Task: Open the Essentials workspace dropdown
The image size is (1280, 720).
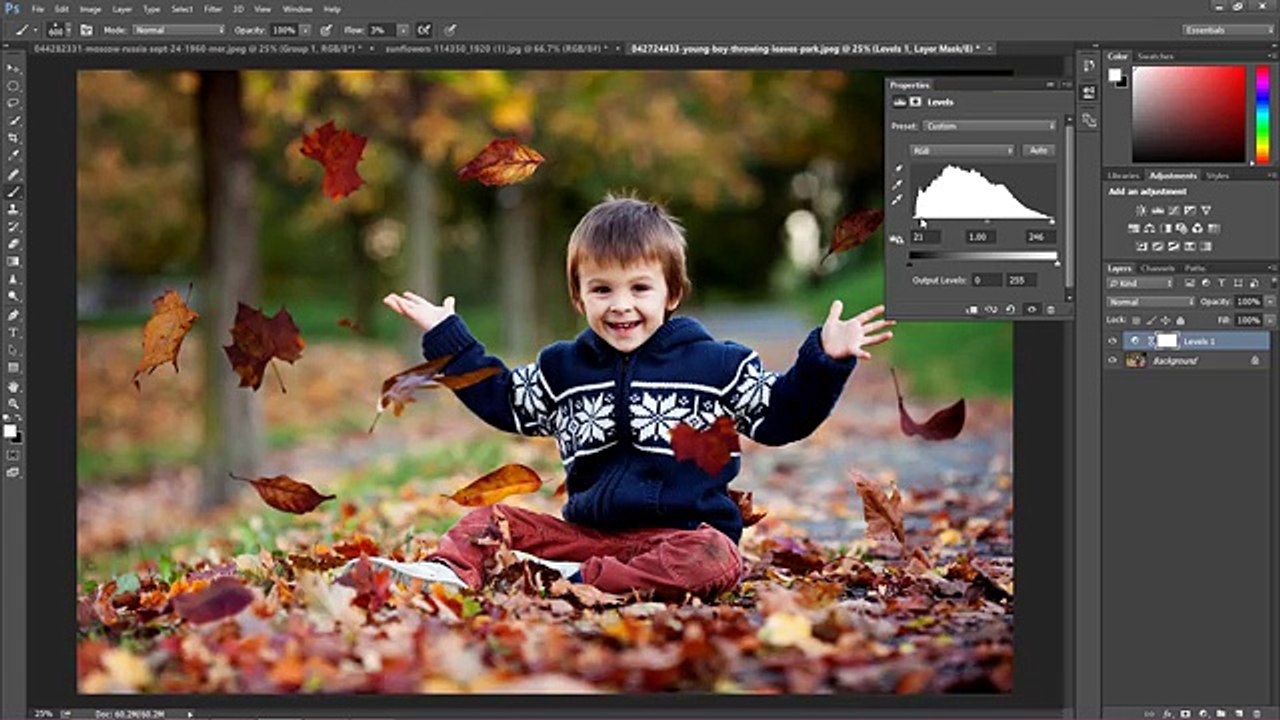Action: pyautogui.click(x=1228, y=30)
